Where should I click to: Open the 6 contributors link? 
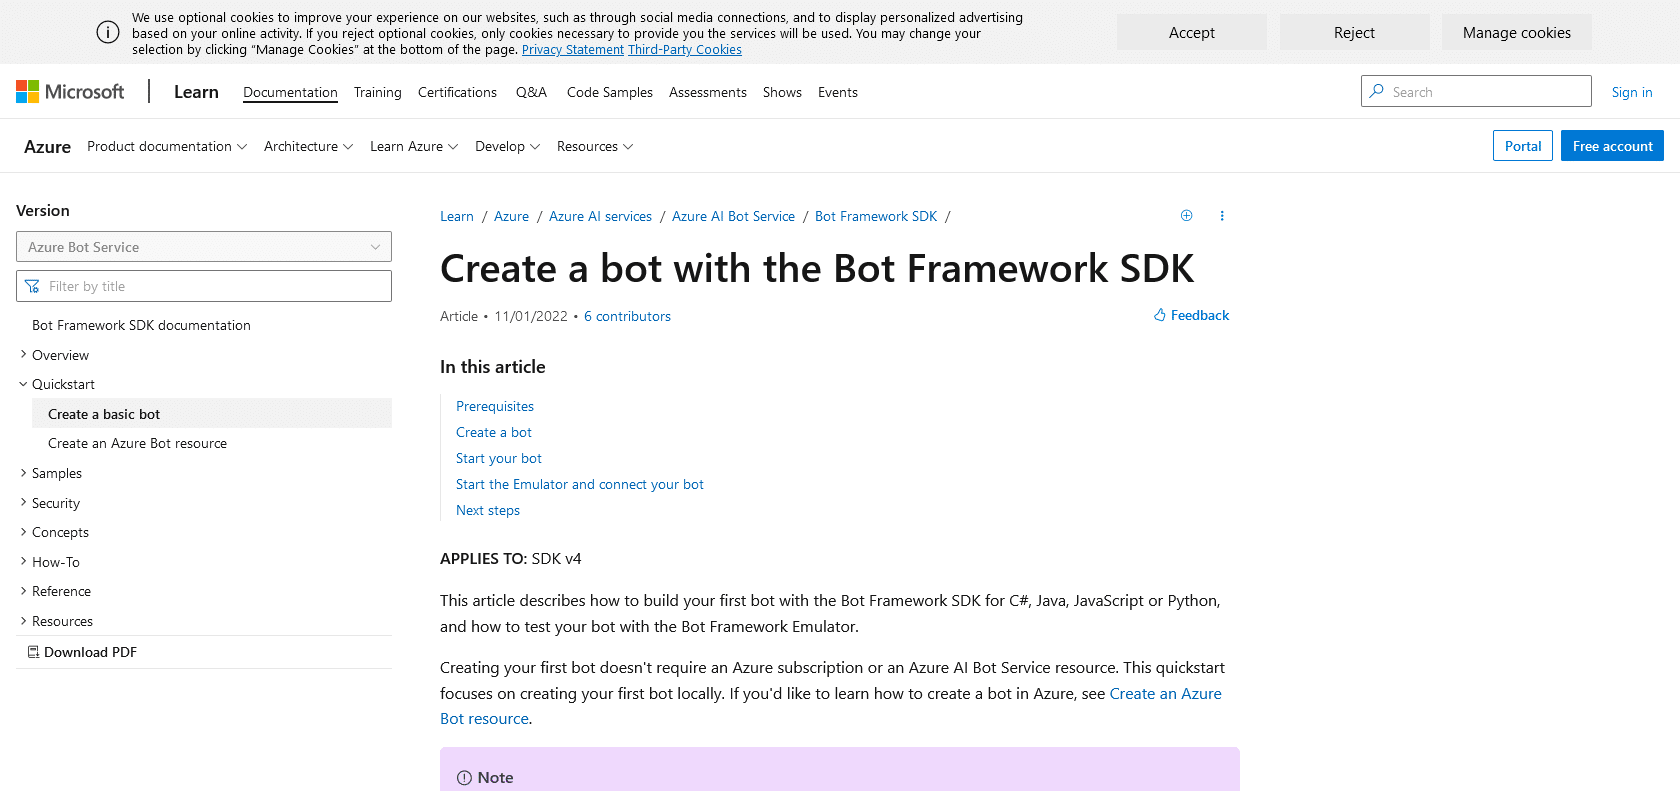(x=627, y=316)
